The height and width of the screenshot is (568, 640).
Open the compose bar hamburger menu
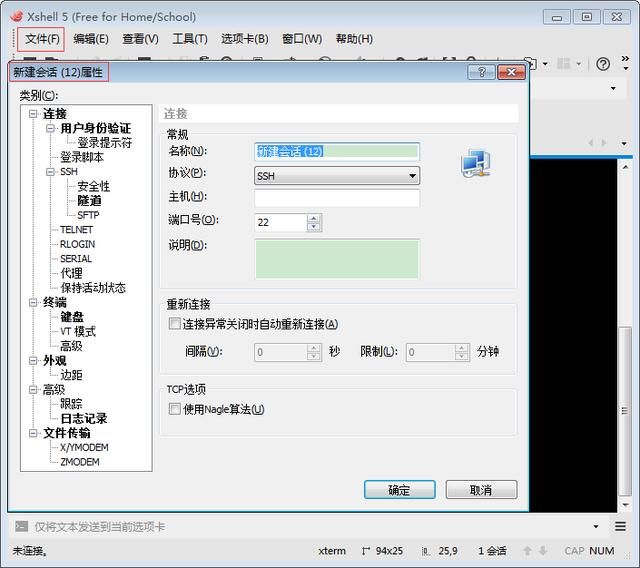coord(620,526)
